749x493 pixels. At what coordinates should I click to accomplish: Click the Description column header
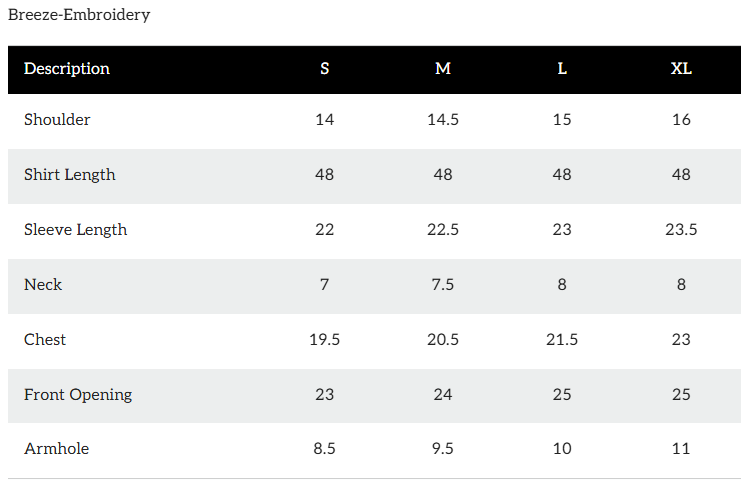click(x=67, y=69)
